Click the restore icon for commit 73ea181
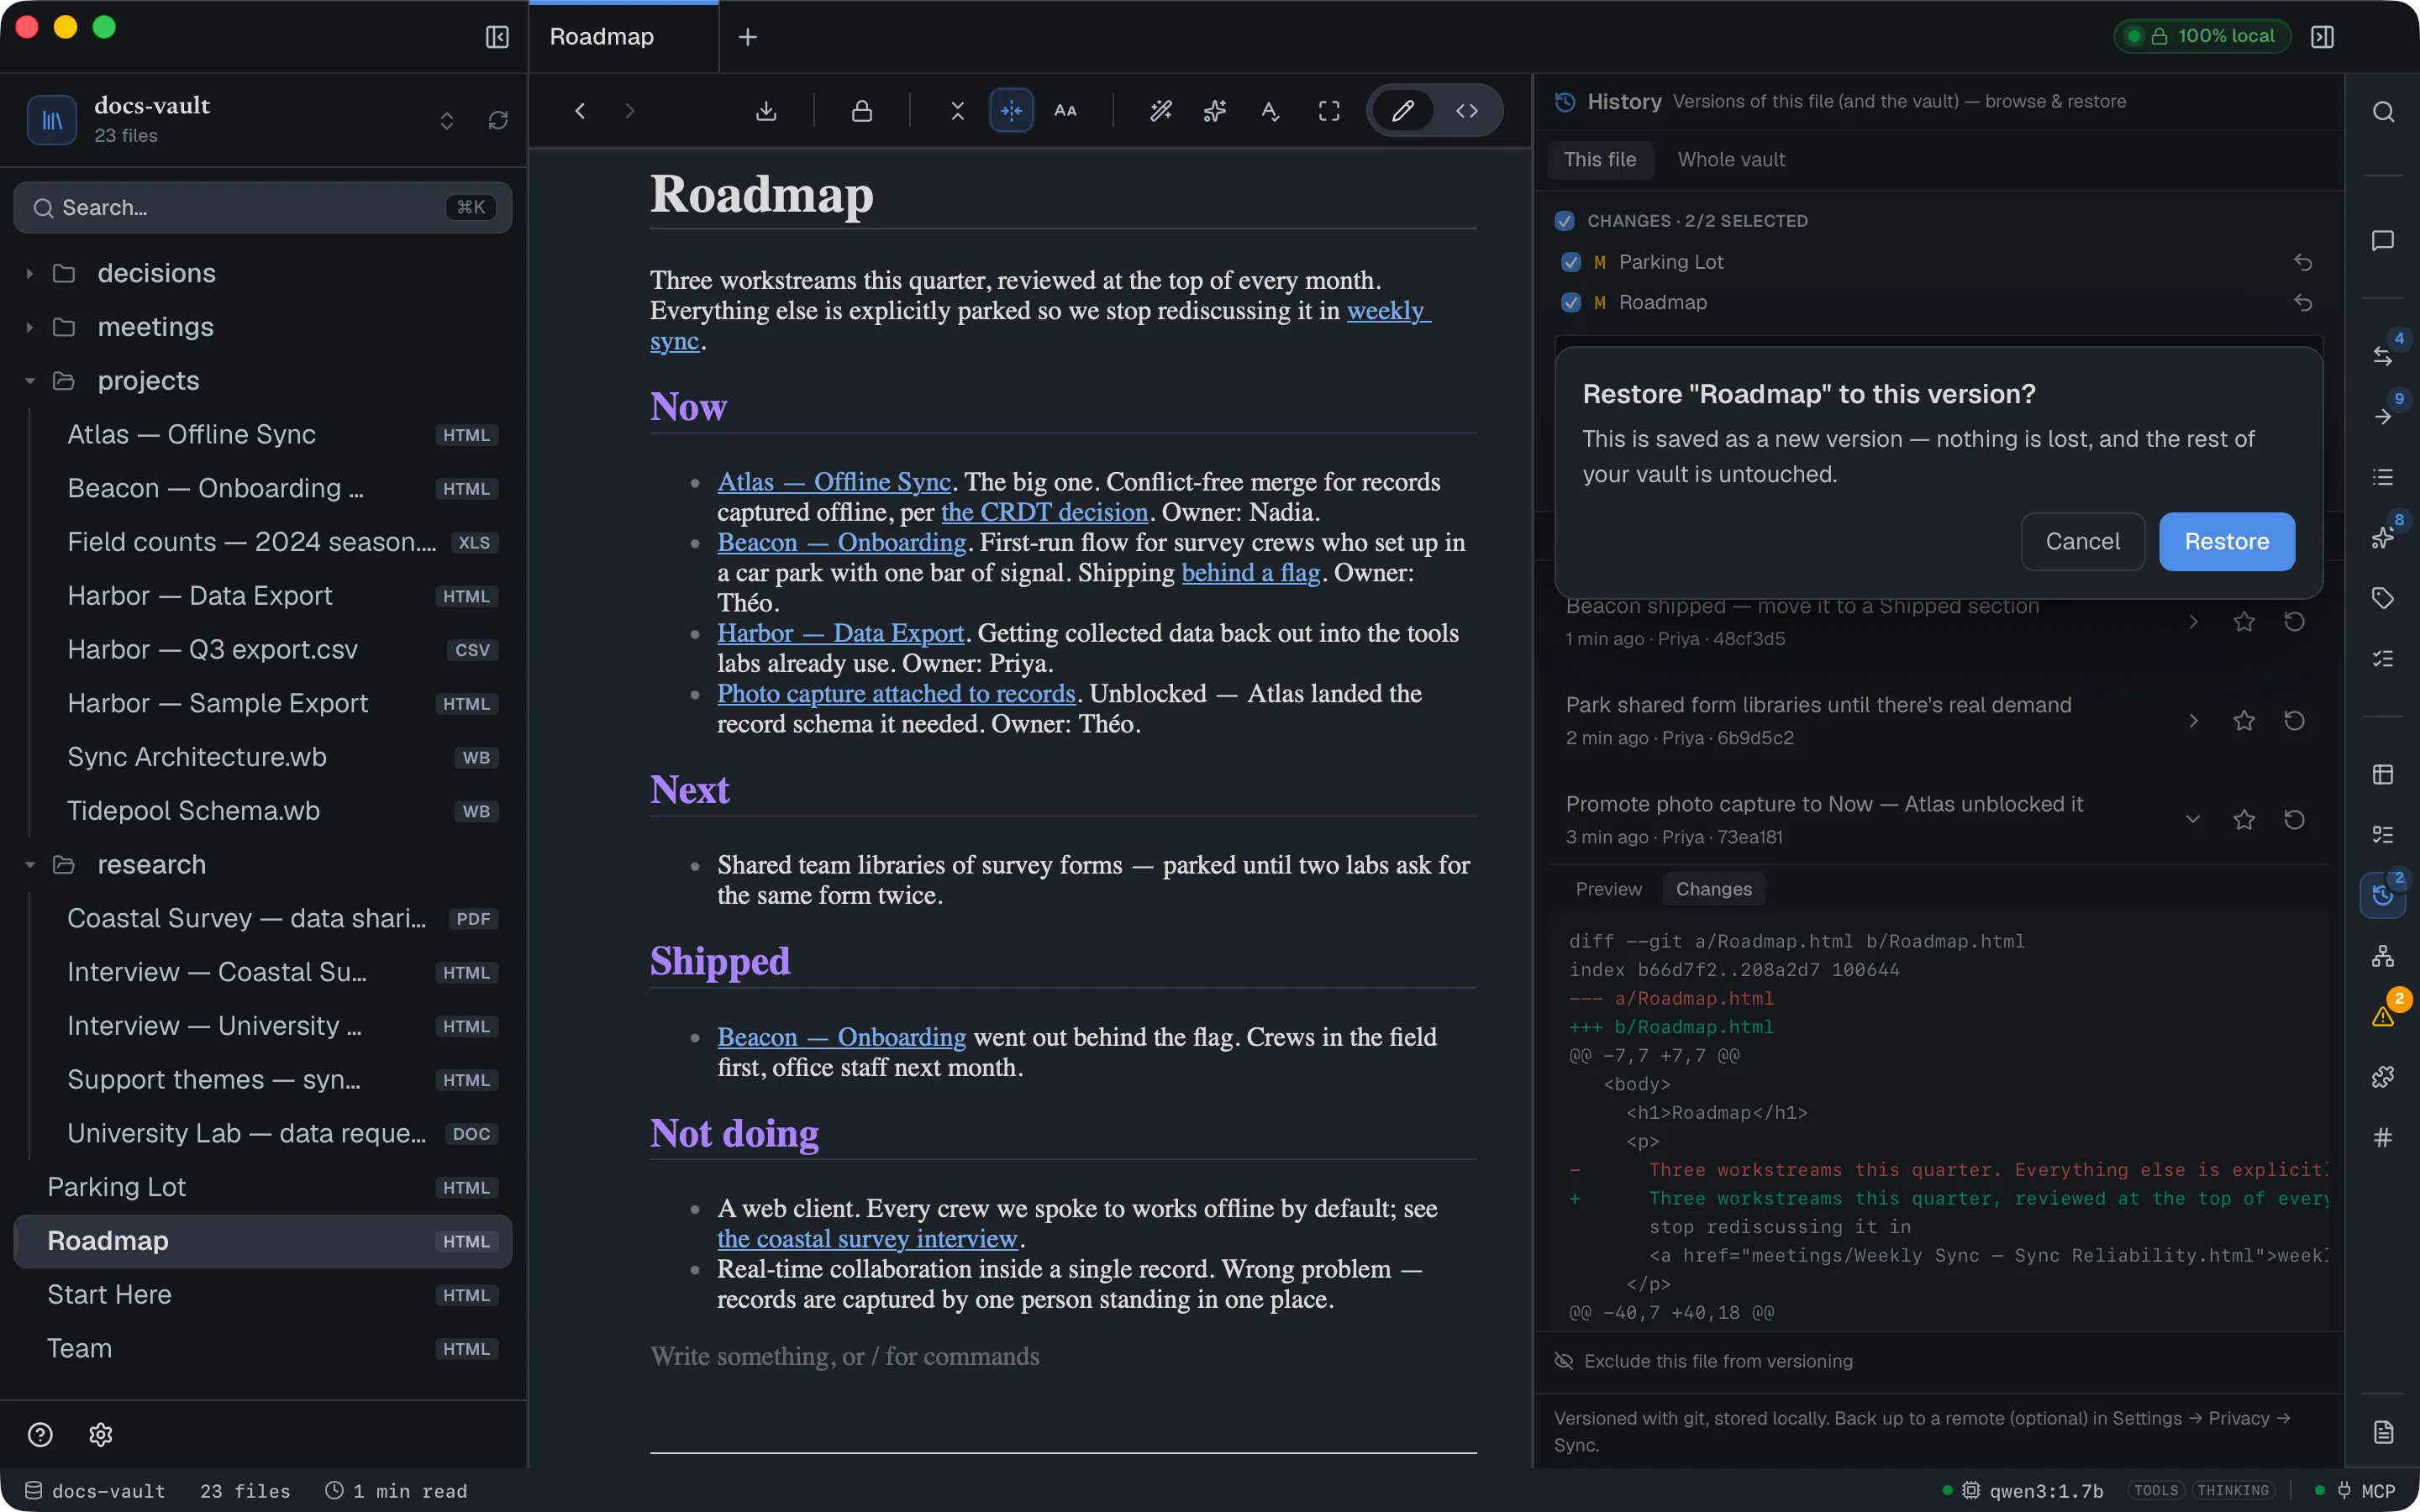The height and width of the screenshot is (1512, 2420). point(2295,820)
